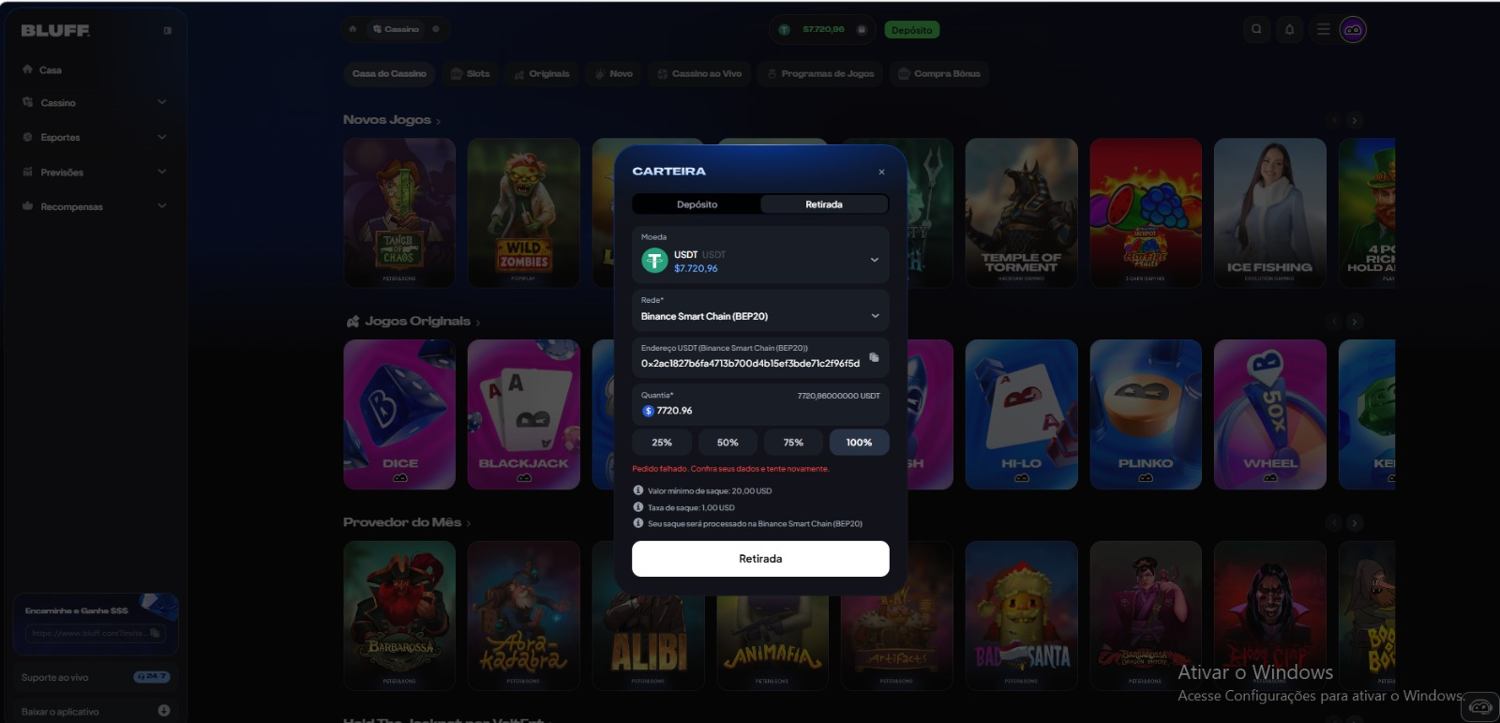Viewport: 1500px width, 723px height.
Task: Open Suporte ao vivo support
Action: (94, 677)
